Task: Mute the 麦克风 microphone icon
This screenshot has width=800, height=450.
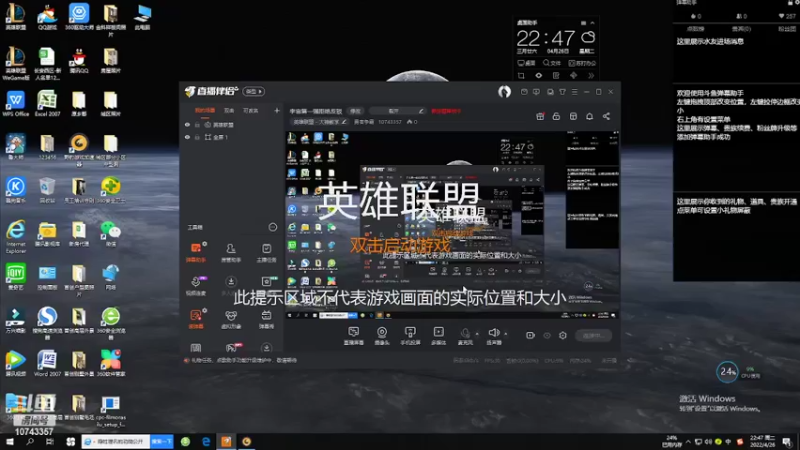Action: pos(465,333)
